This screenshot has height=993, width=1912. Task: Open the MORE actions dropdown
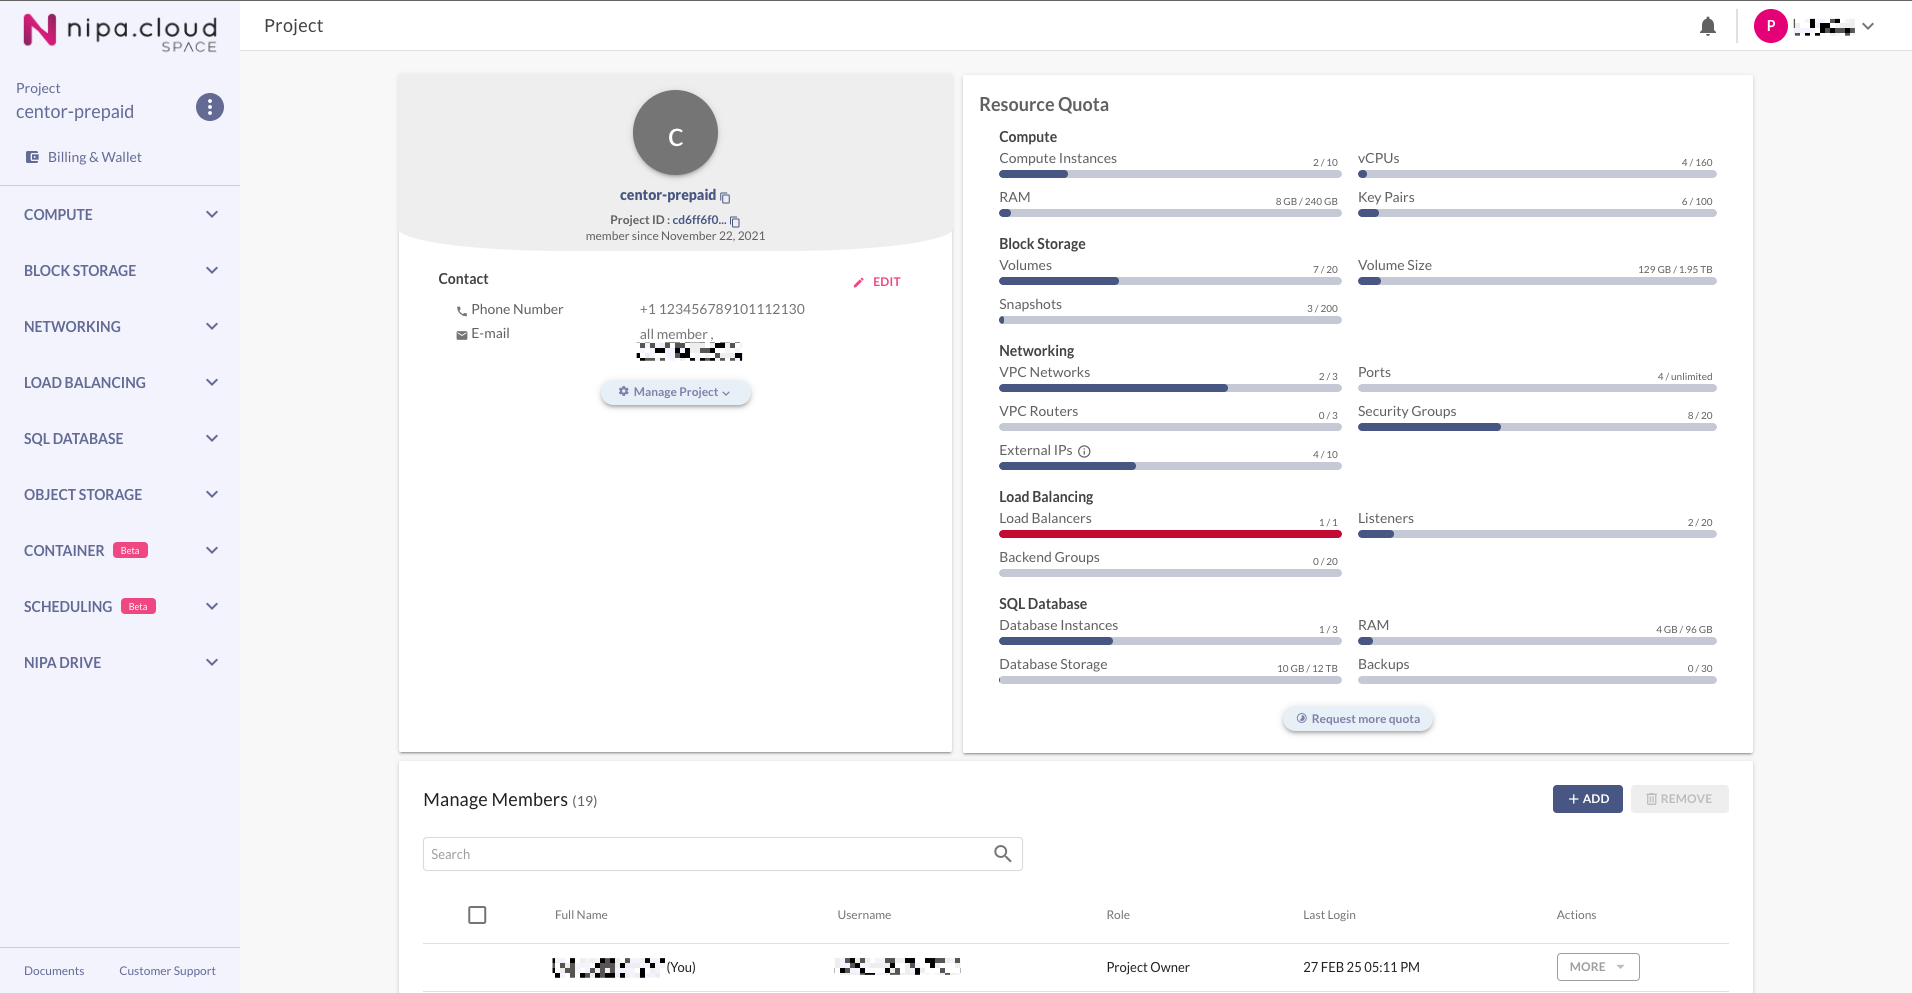click(x=1597, y=967)
